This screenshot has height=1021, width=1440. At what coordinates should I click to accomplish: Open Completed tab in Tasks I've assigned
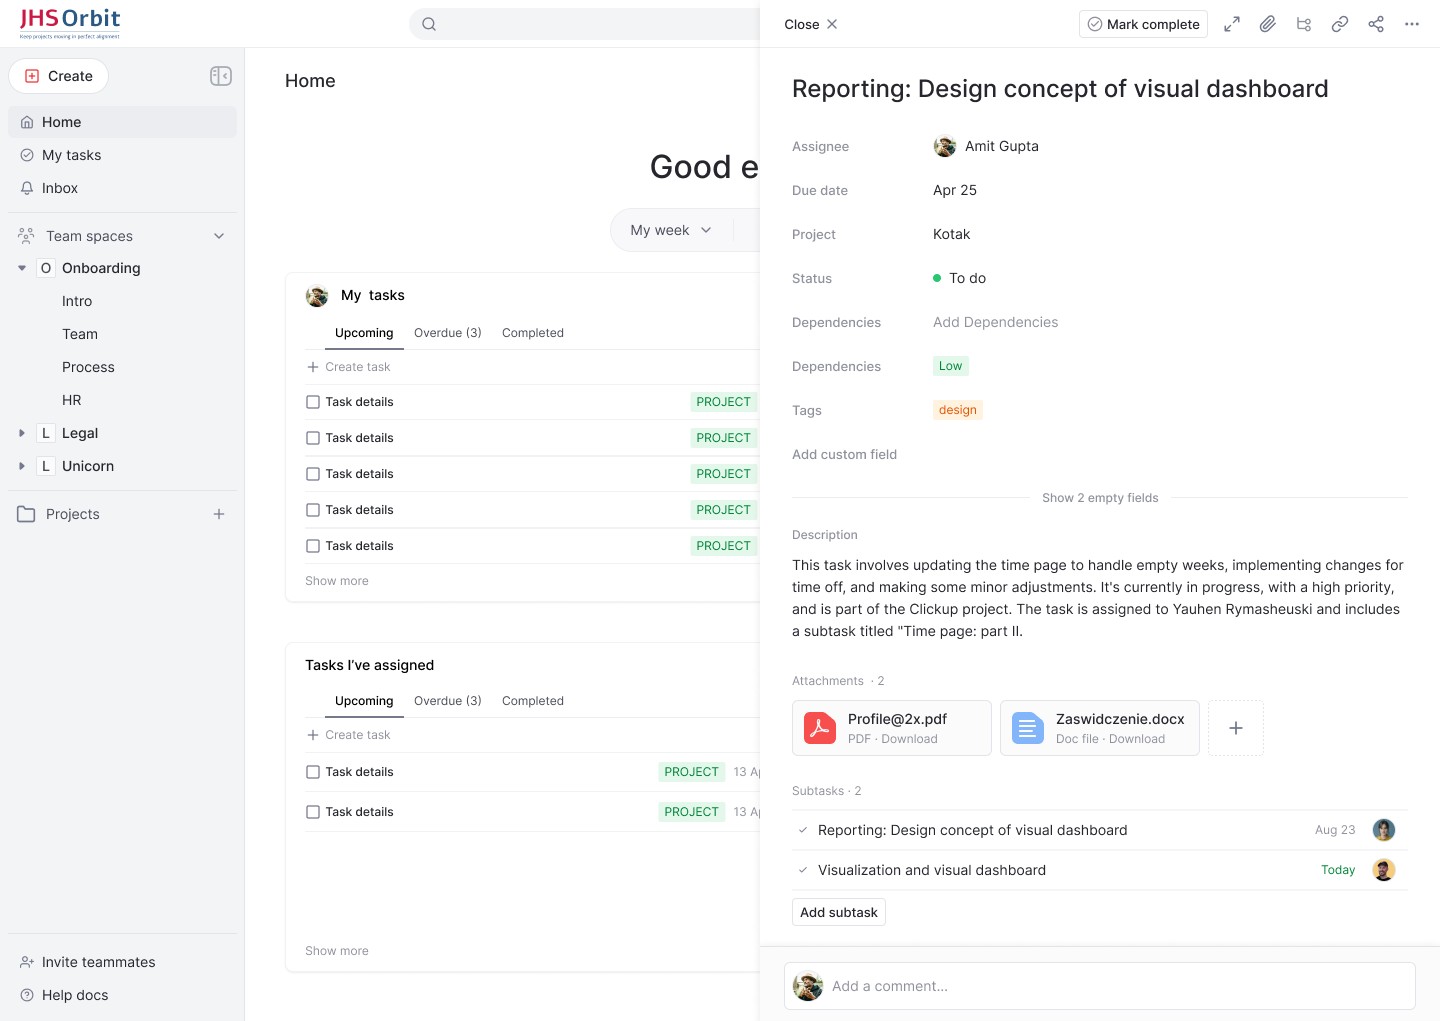click(x=533, y=701)
